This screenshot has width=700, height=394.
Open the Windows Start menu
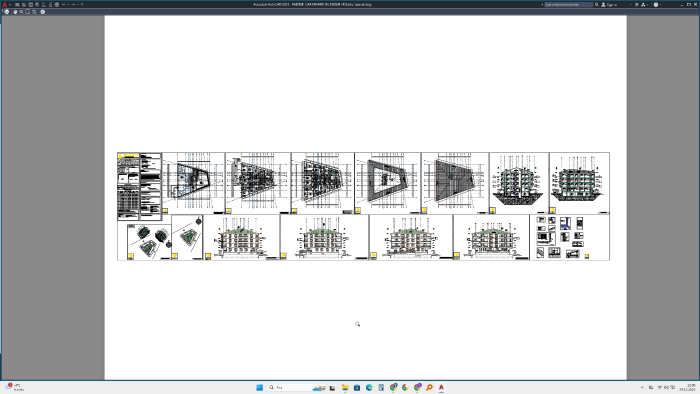click(x=259, y=387)
